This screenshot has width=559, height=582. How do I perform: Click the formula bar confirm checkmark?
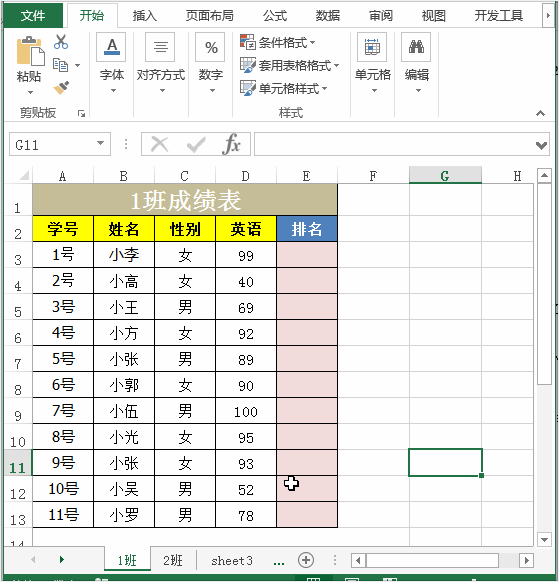196,144
